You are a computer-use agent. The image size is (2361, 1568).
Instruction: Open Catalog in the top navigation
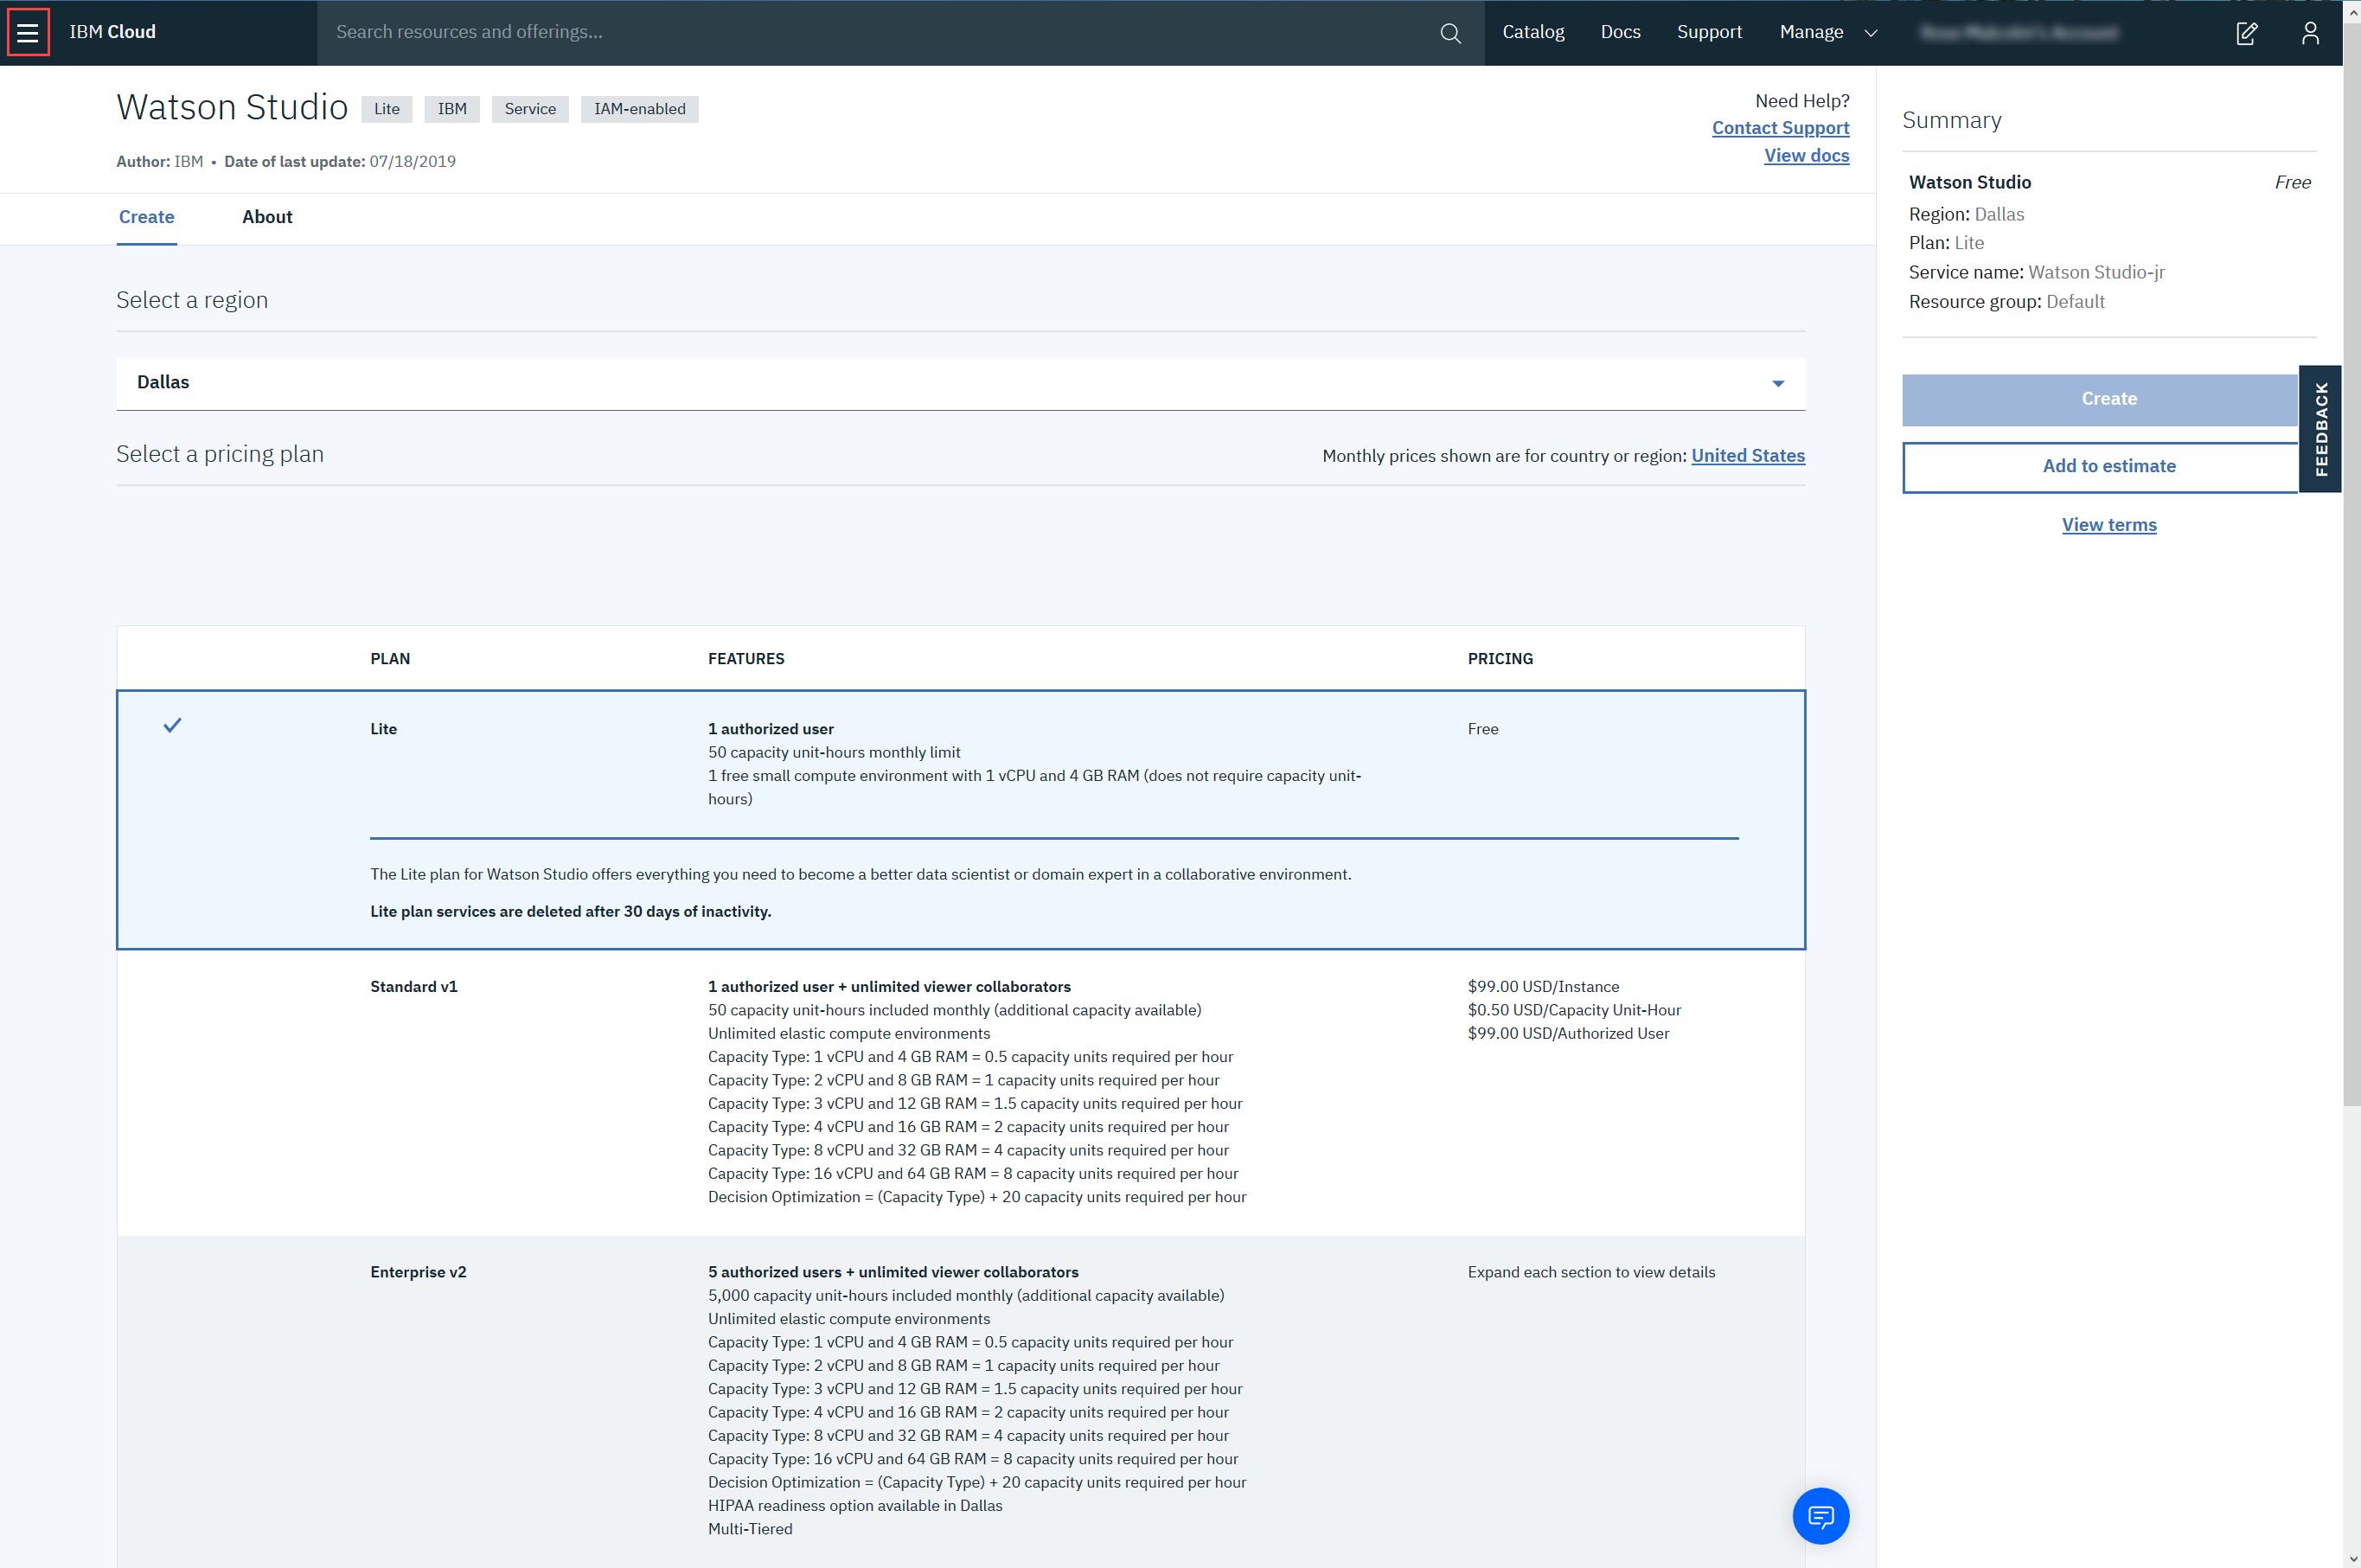1533,32
